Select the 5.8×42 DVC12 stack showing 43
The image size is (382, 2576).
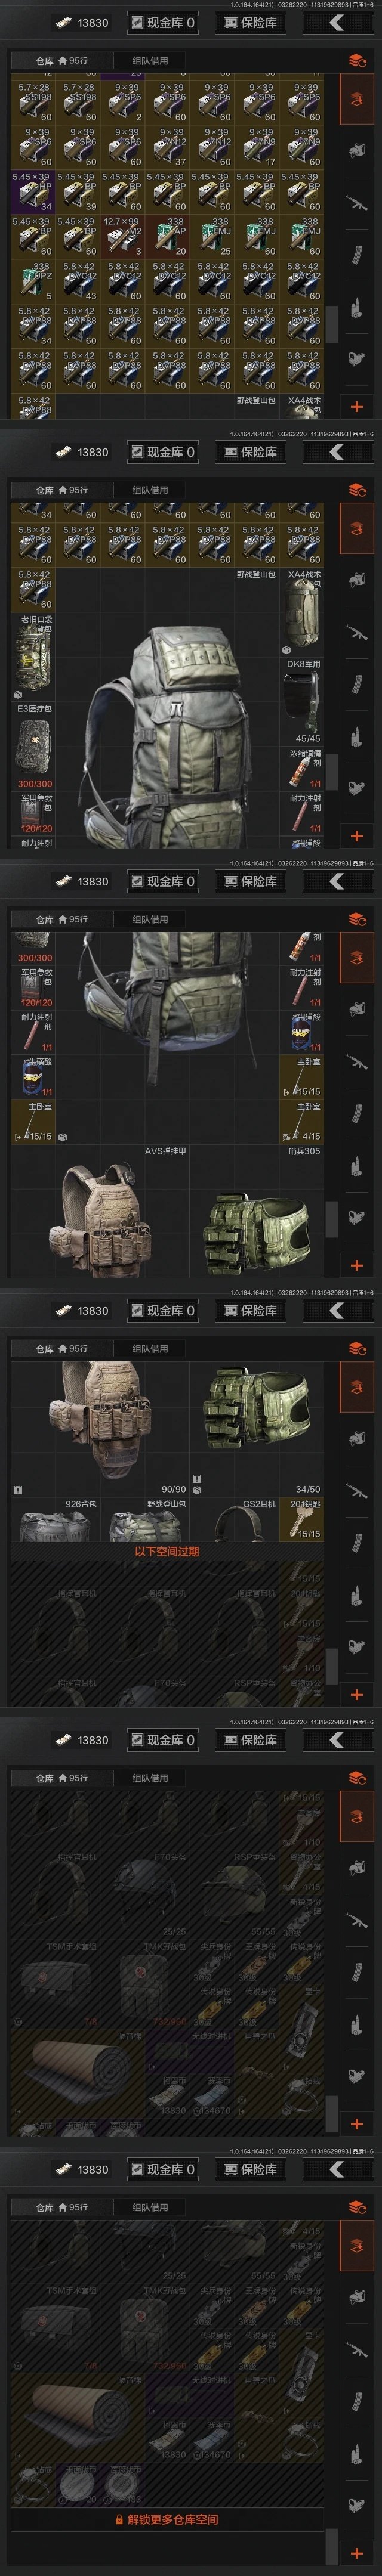(x=78, y=281)
